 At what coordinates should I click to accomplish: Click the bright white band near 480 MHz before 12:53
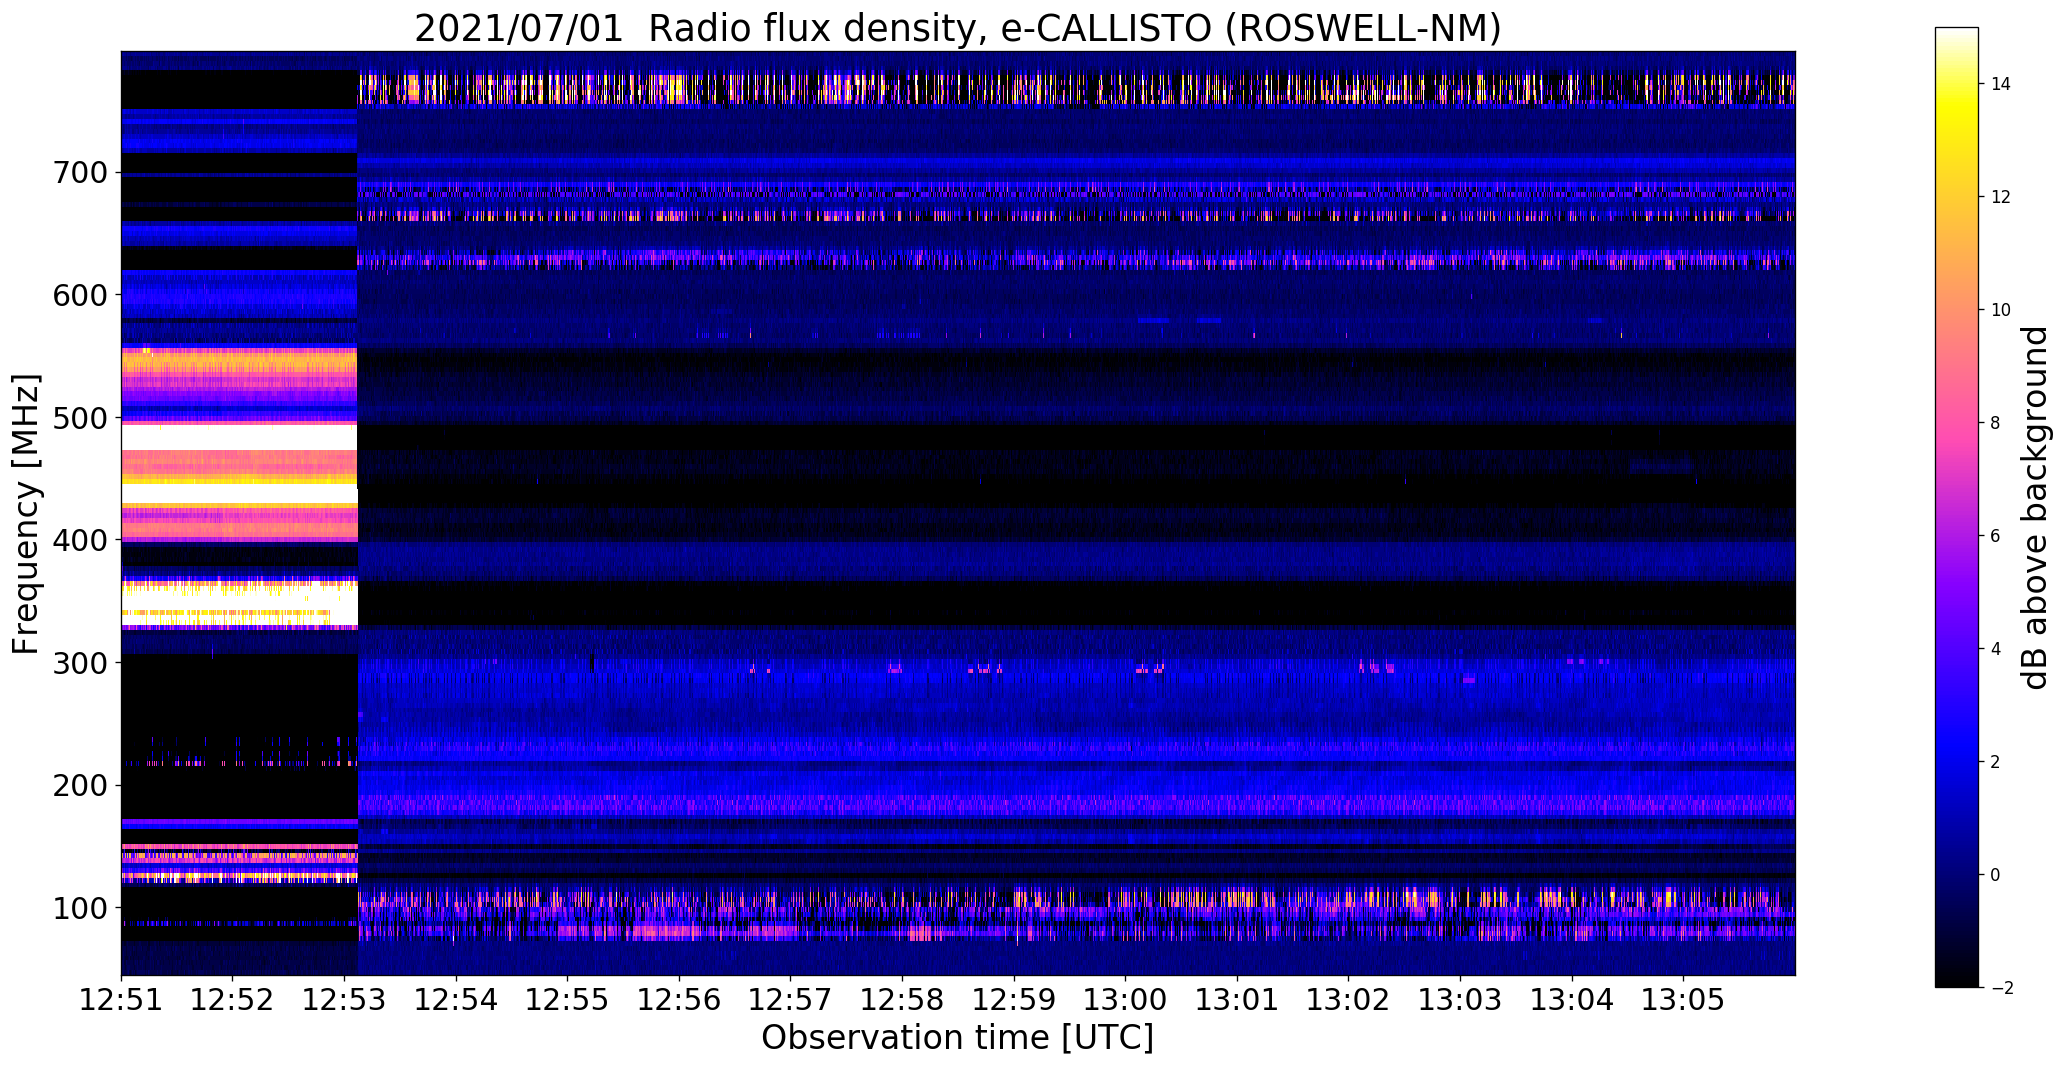tap(239, 437)
